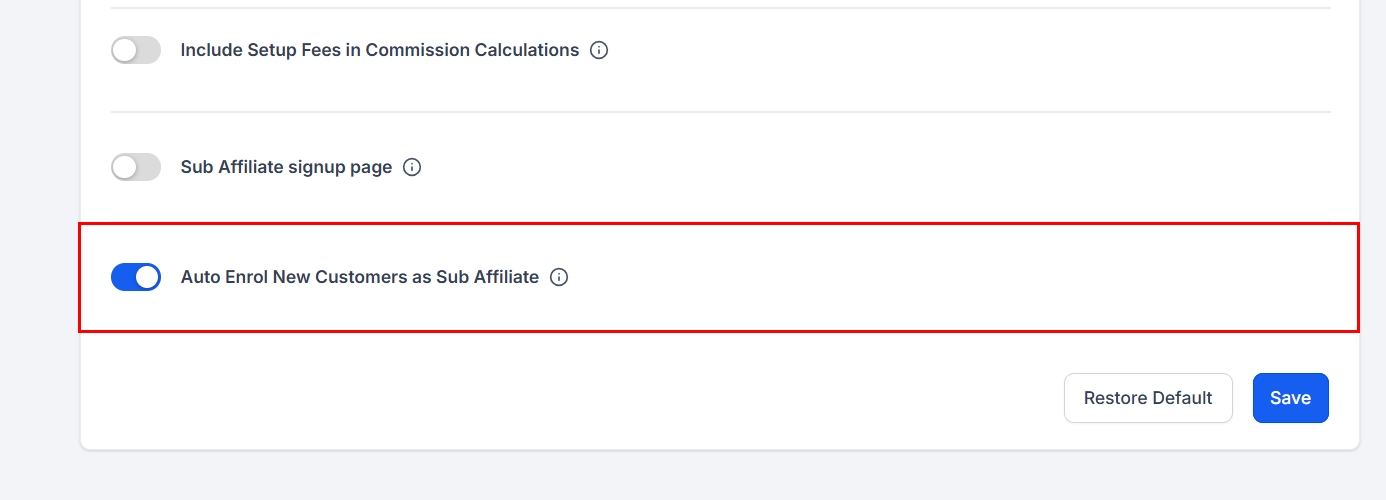Image resolution: width=1386 pixels, height=500 pixels.
Task: Click the divider line above Sub Affiliate signup page
Action: [720, 112]
